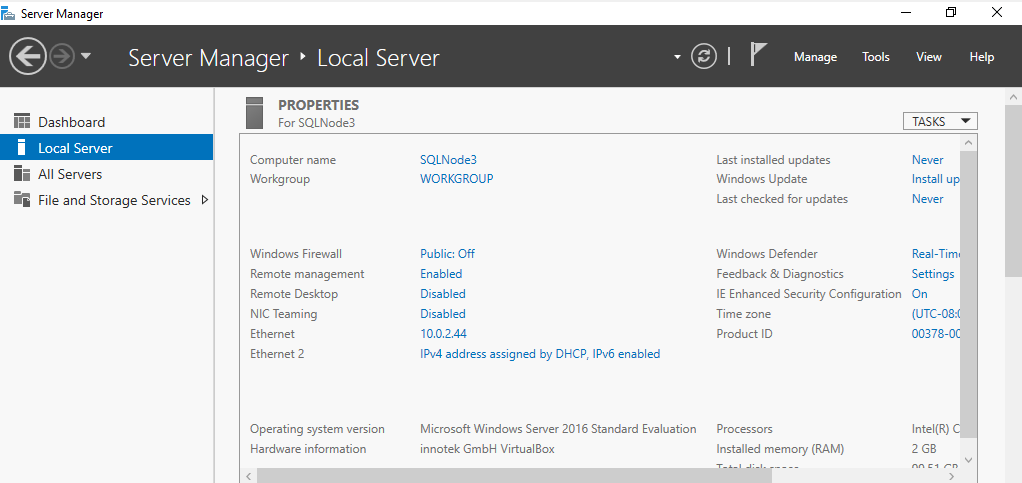Toggle Remote Desktop Disabled setting

[442, 294]
